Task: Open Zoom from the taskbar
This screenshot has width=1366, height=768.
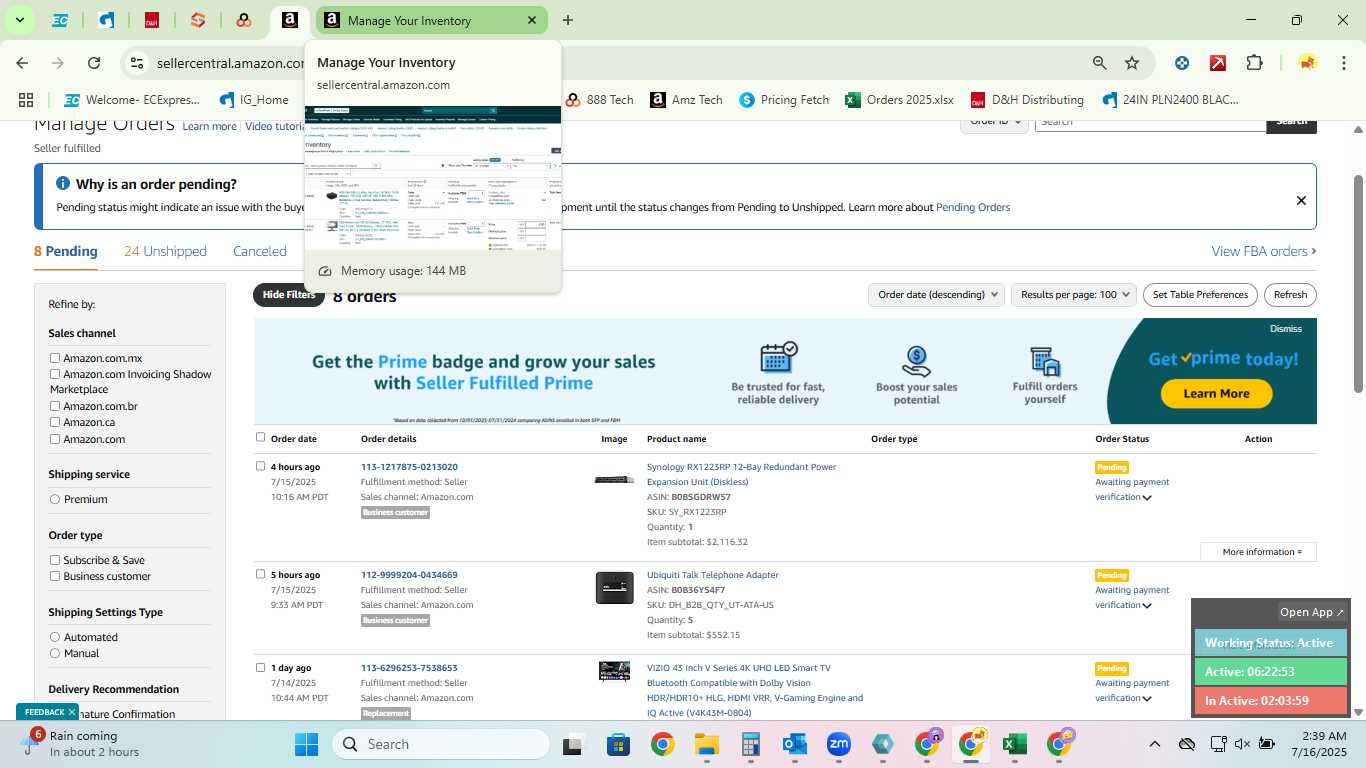Action: click(x=838, y=744)
